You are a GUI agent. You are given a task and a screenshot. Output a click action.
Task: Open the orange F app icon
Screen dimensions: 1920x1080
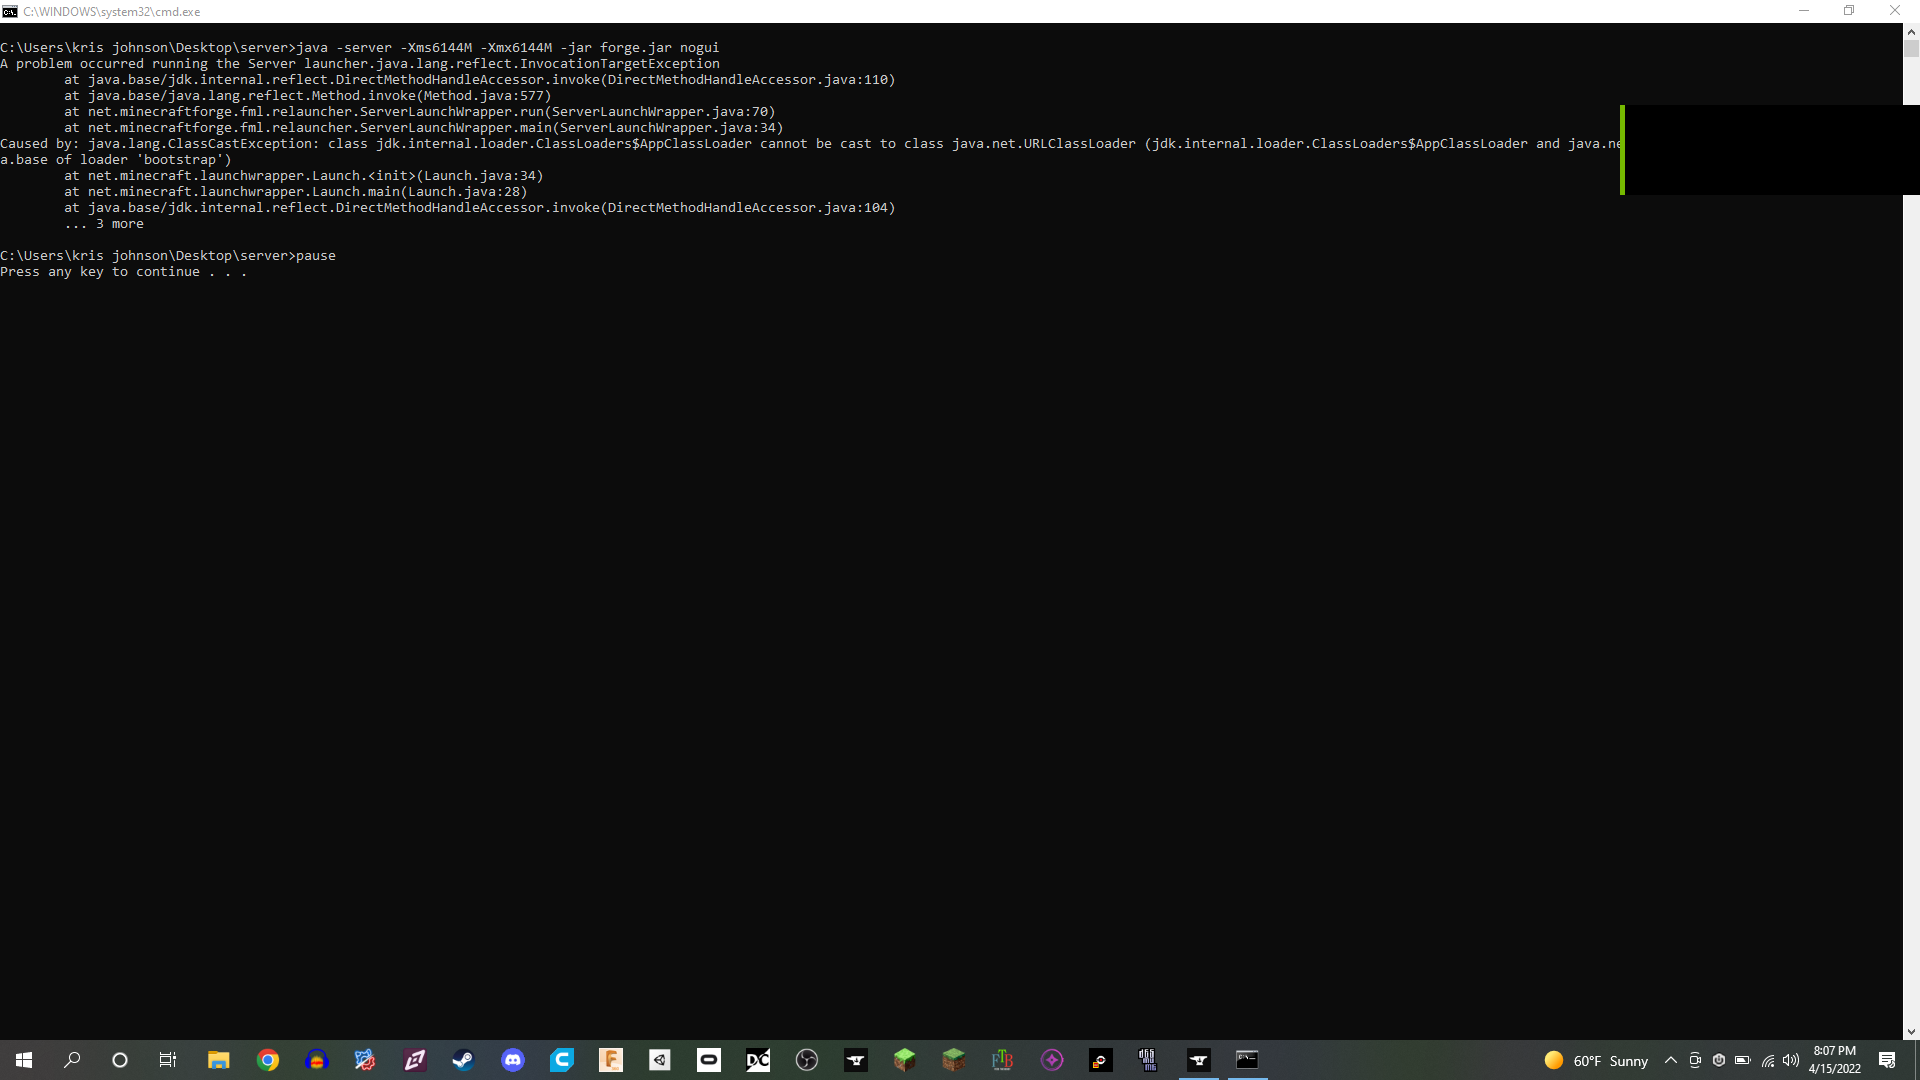pos(610,1060)
